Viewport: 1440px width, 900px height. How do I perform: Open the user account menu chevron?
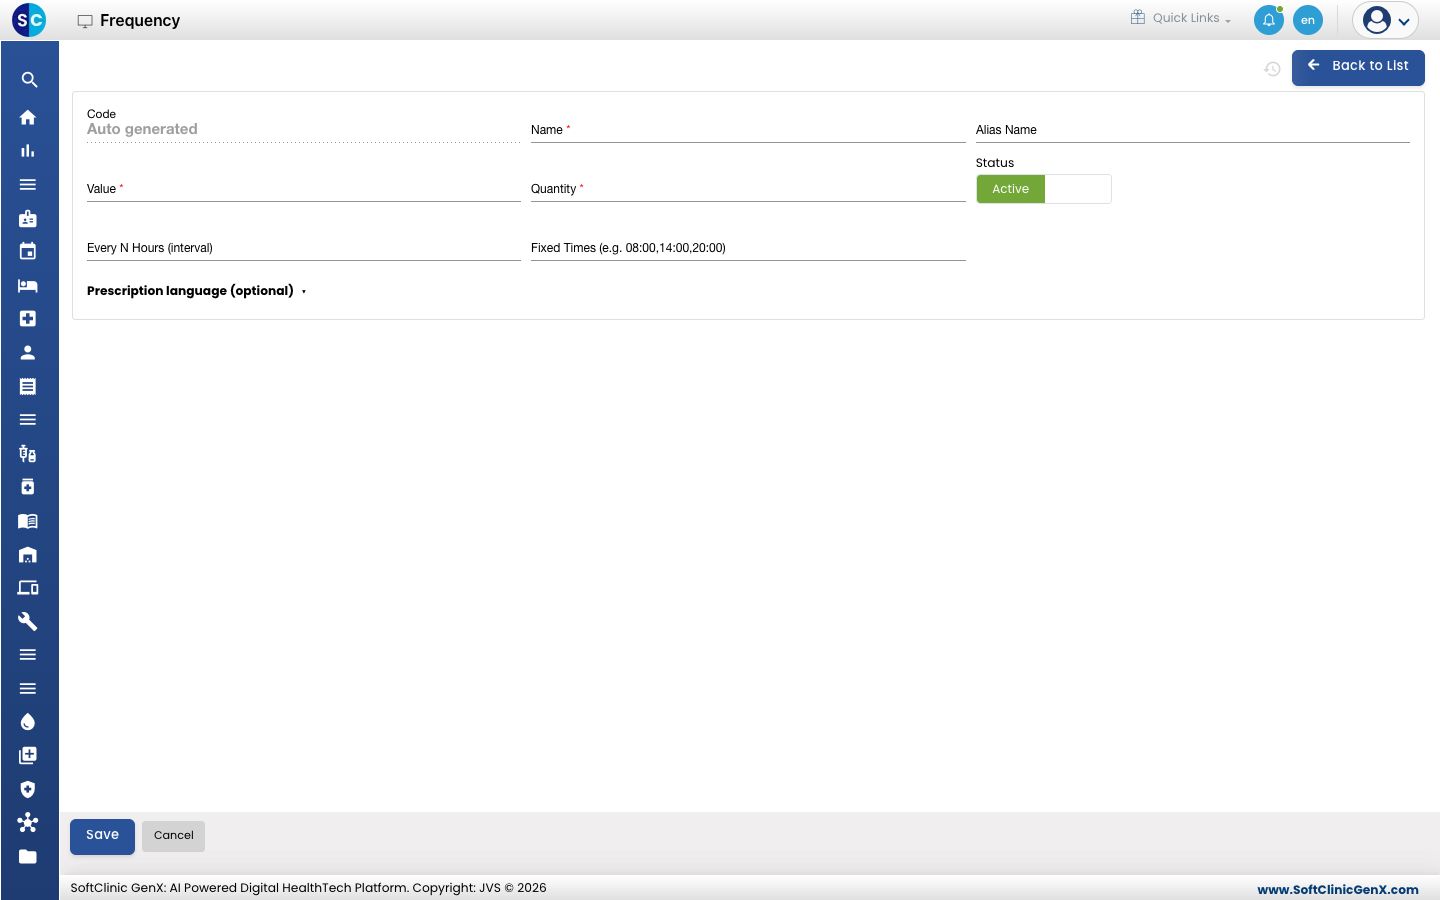click(x=1404, y=21)
